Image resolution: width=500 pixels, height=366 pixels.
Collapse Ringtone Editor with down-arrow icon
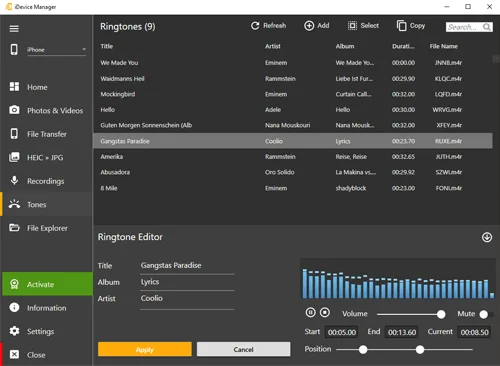pyautogui.click(x=487, y=237)
